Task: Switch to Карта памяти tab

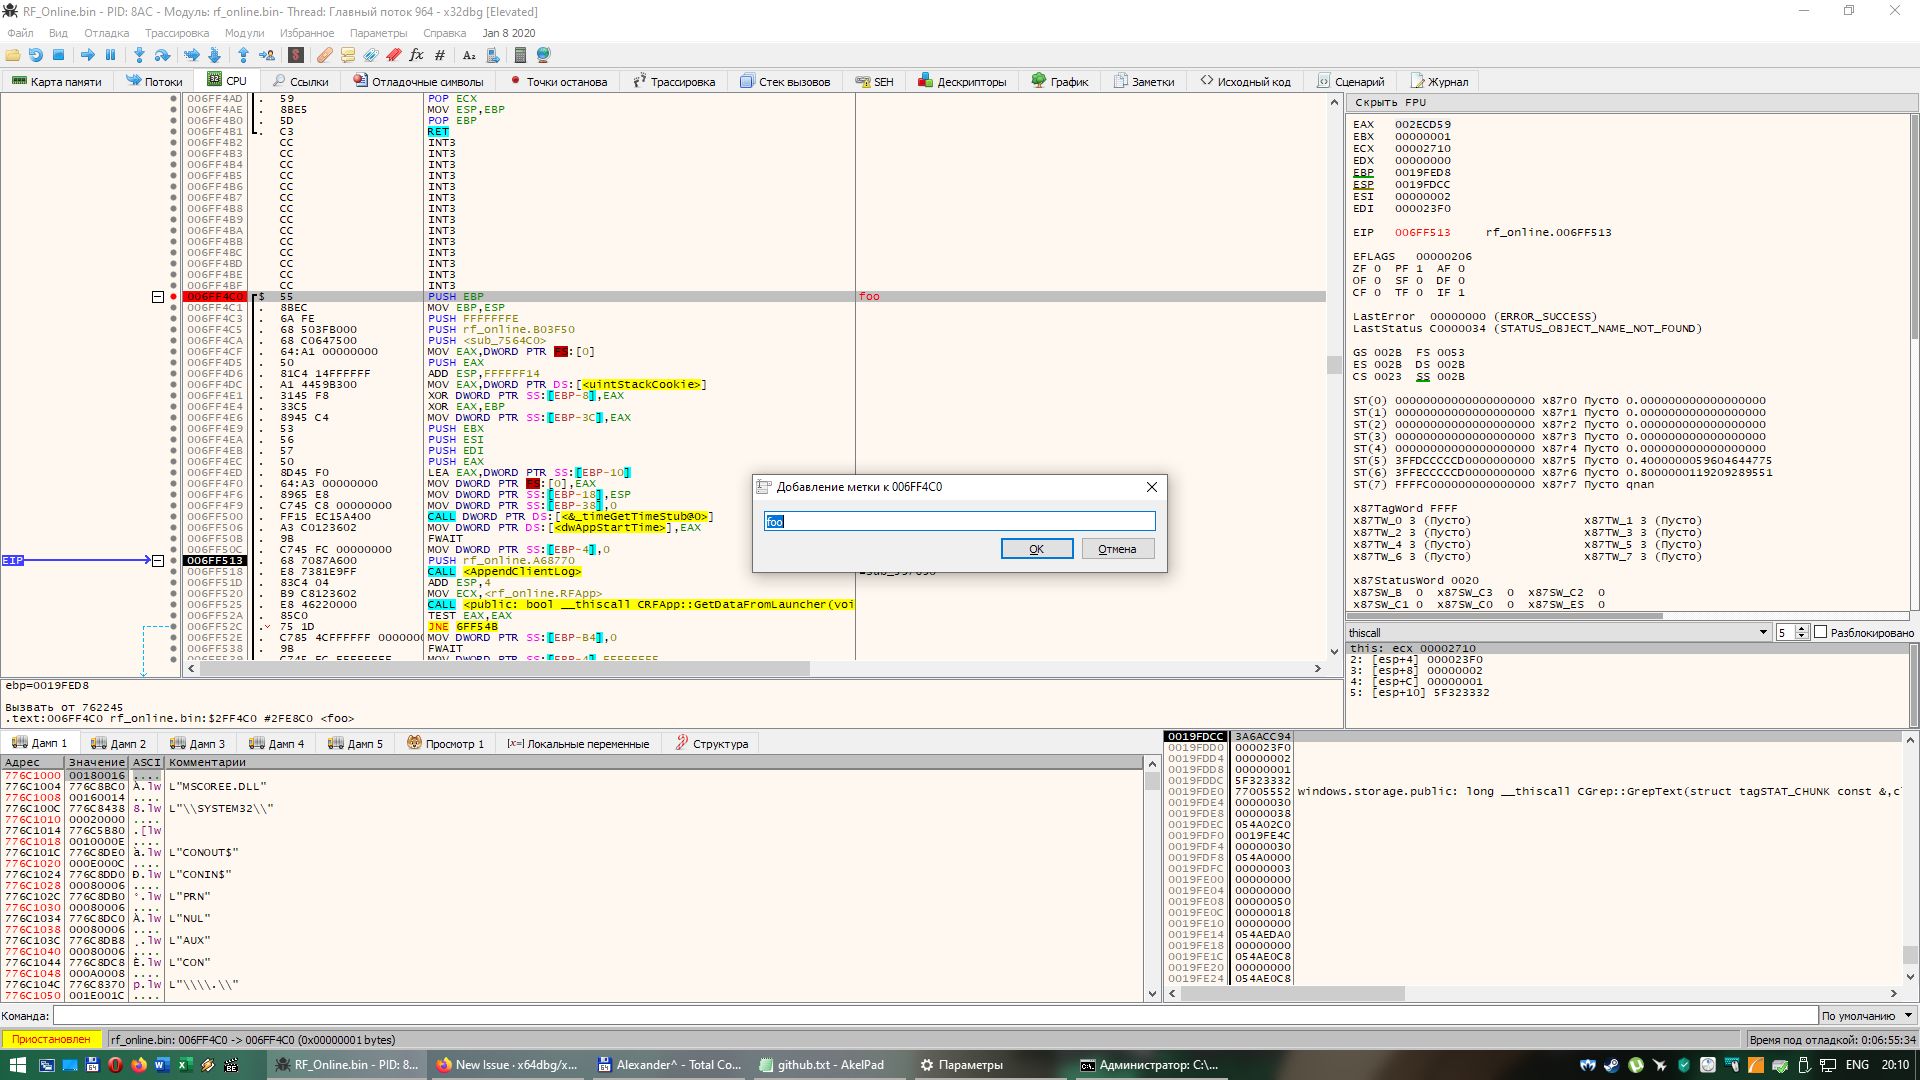Action: point(57,82)
